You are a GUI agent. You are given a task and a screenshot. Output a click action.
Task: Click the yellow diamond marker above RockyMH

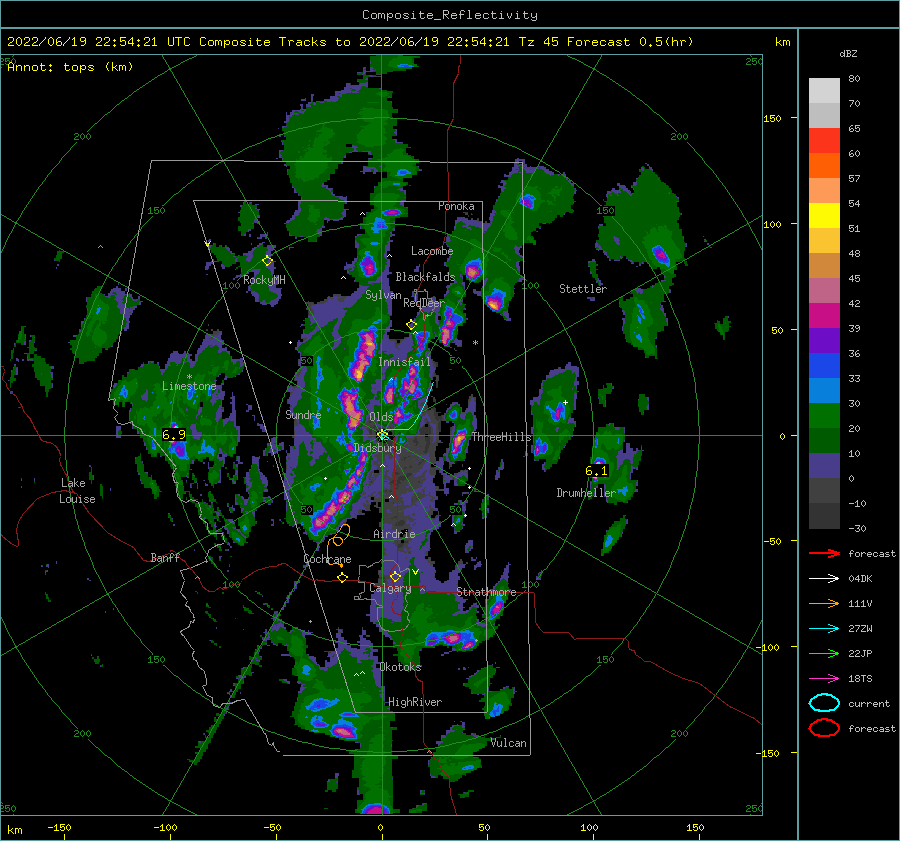tap(267, 261)
